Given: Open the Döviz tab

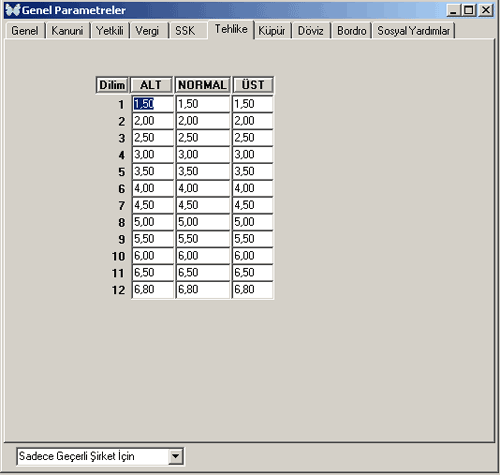Looking at the screenshot, I should pyautogui.click(x=311, y=31).
